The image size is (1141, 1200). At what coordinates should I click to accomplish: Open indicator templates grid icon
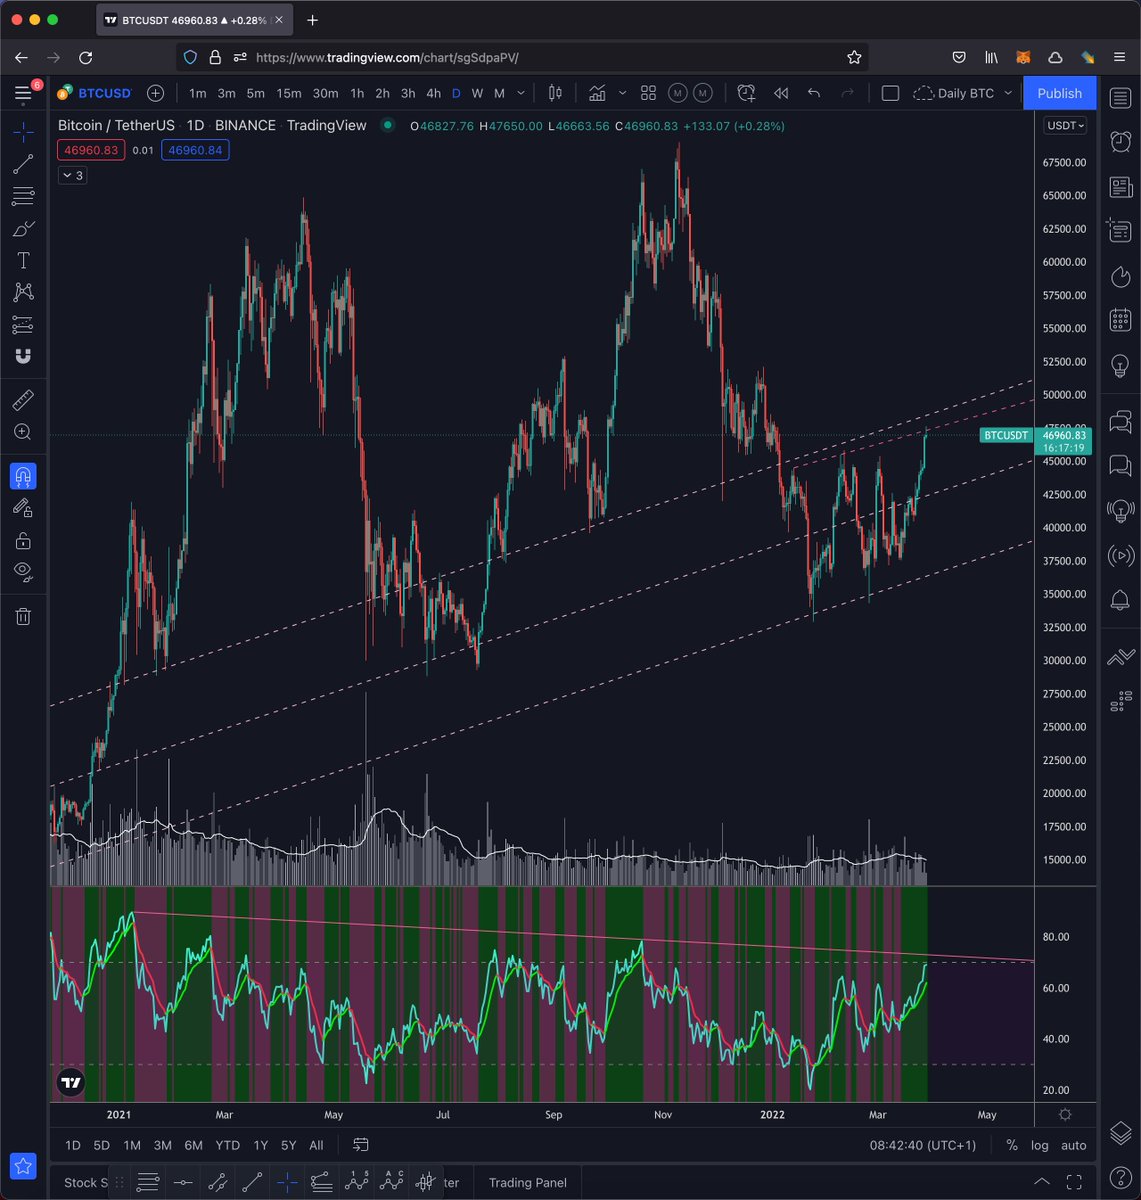click(648, 93)
